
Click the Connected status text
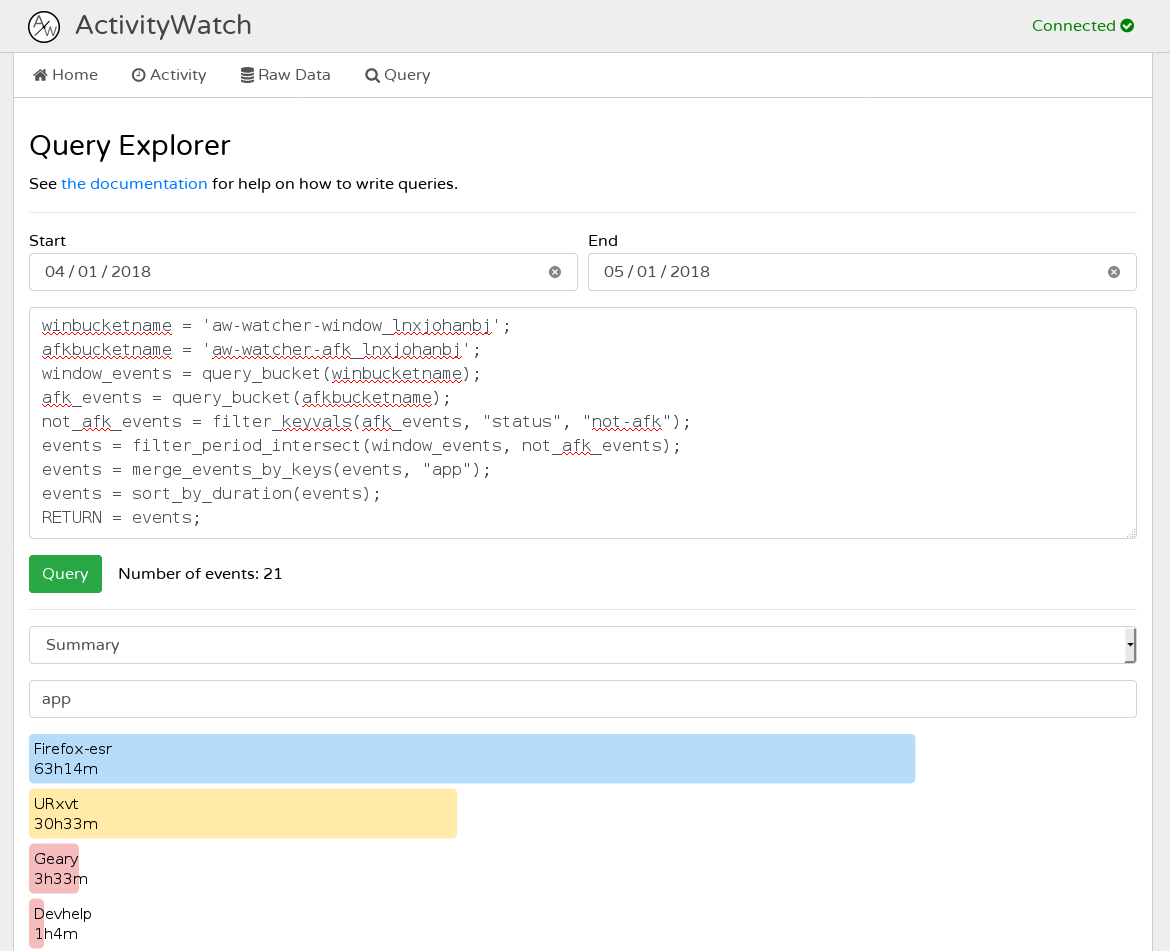click(x=1073, y=25)
